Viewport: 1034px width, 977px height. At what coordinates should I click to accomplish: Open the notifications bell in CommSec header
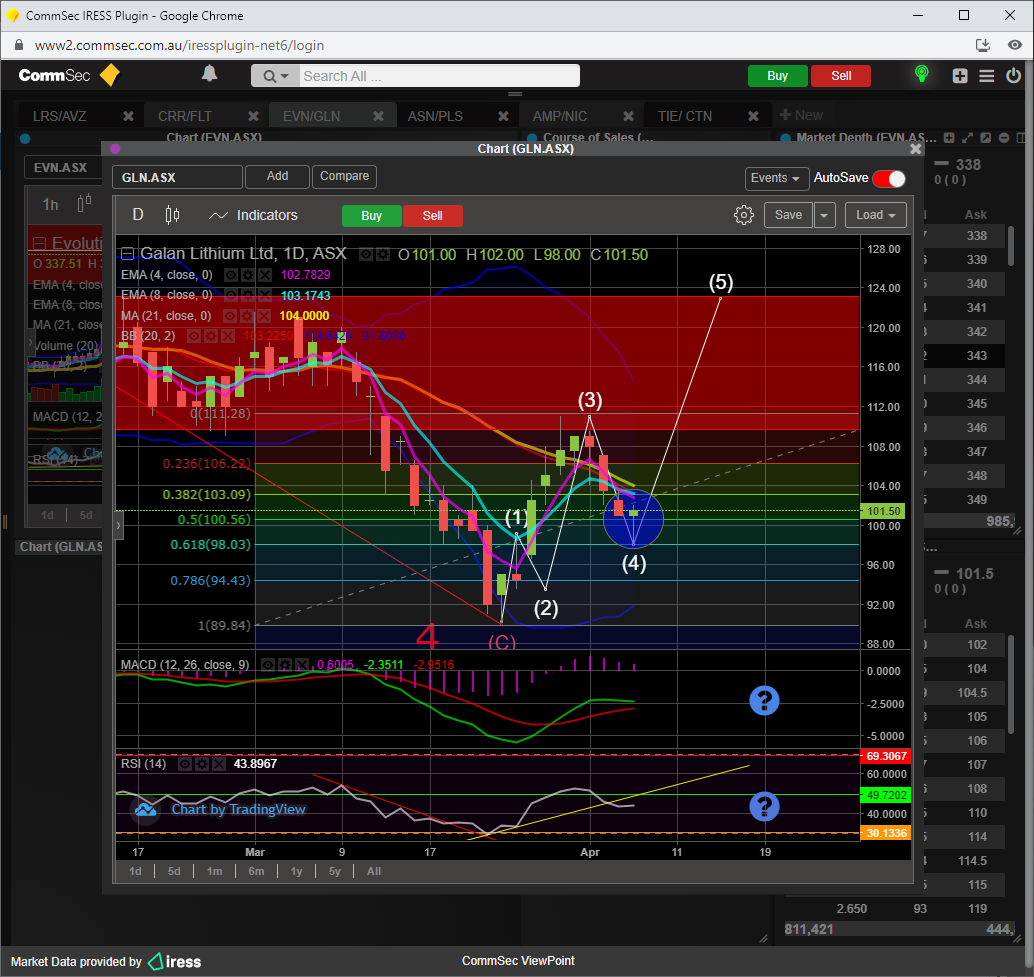tap(210, 74)
